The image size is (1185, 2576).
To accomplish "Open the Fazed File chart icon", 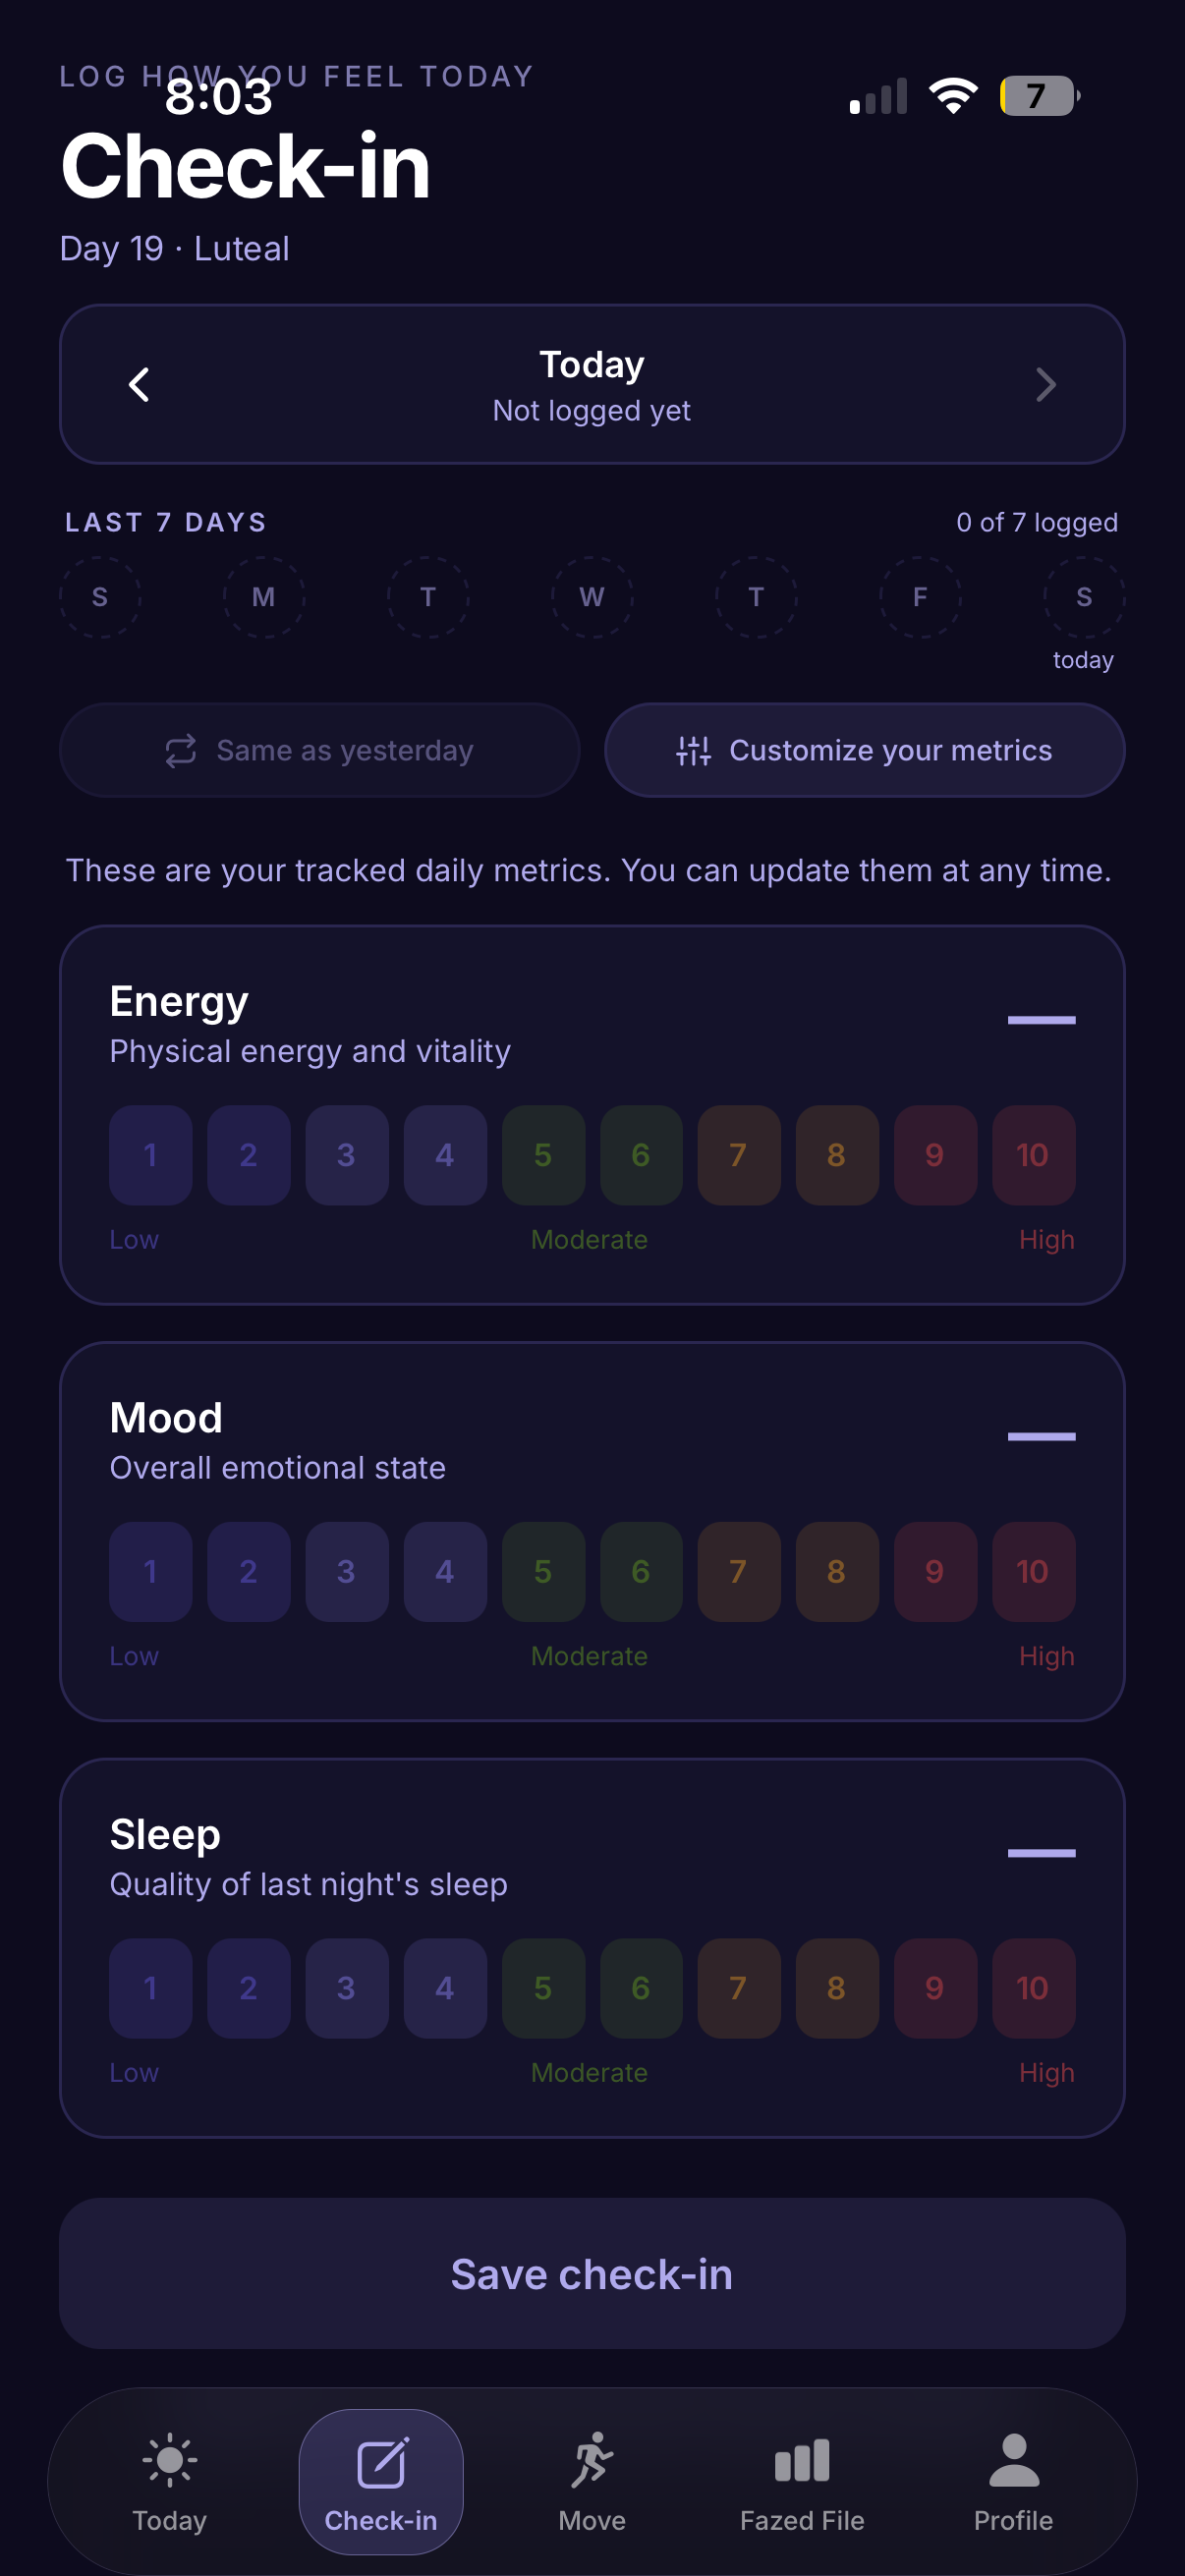I will [x=802, y=2460].
